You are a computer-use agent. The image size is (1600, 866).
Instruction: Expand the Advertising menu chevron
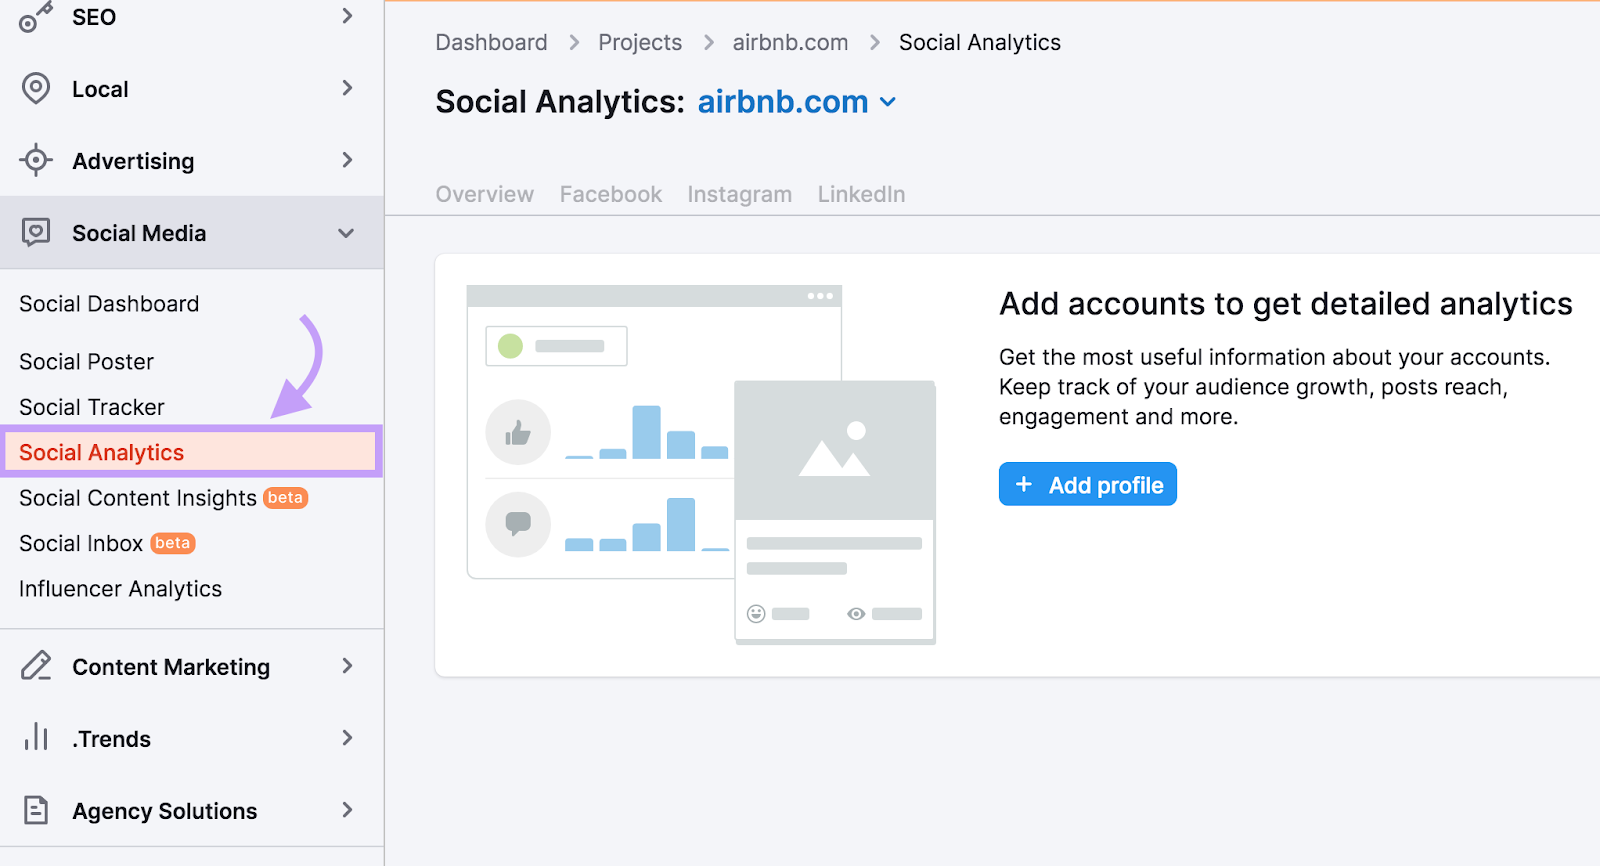pyautogui.click(x=347, y=160)
